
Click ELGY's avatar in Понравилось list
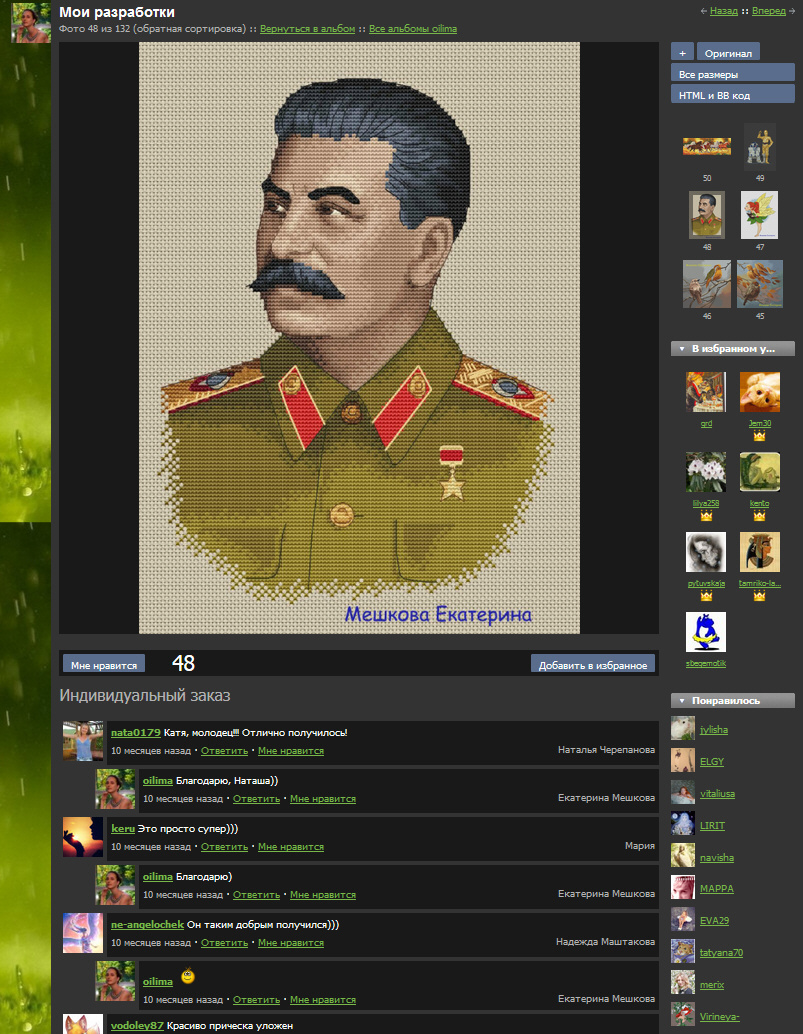(x=683, y=760)
